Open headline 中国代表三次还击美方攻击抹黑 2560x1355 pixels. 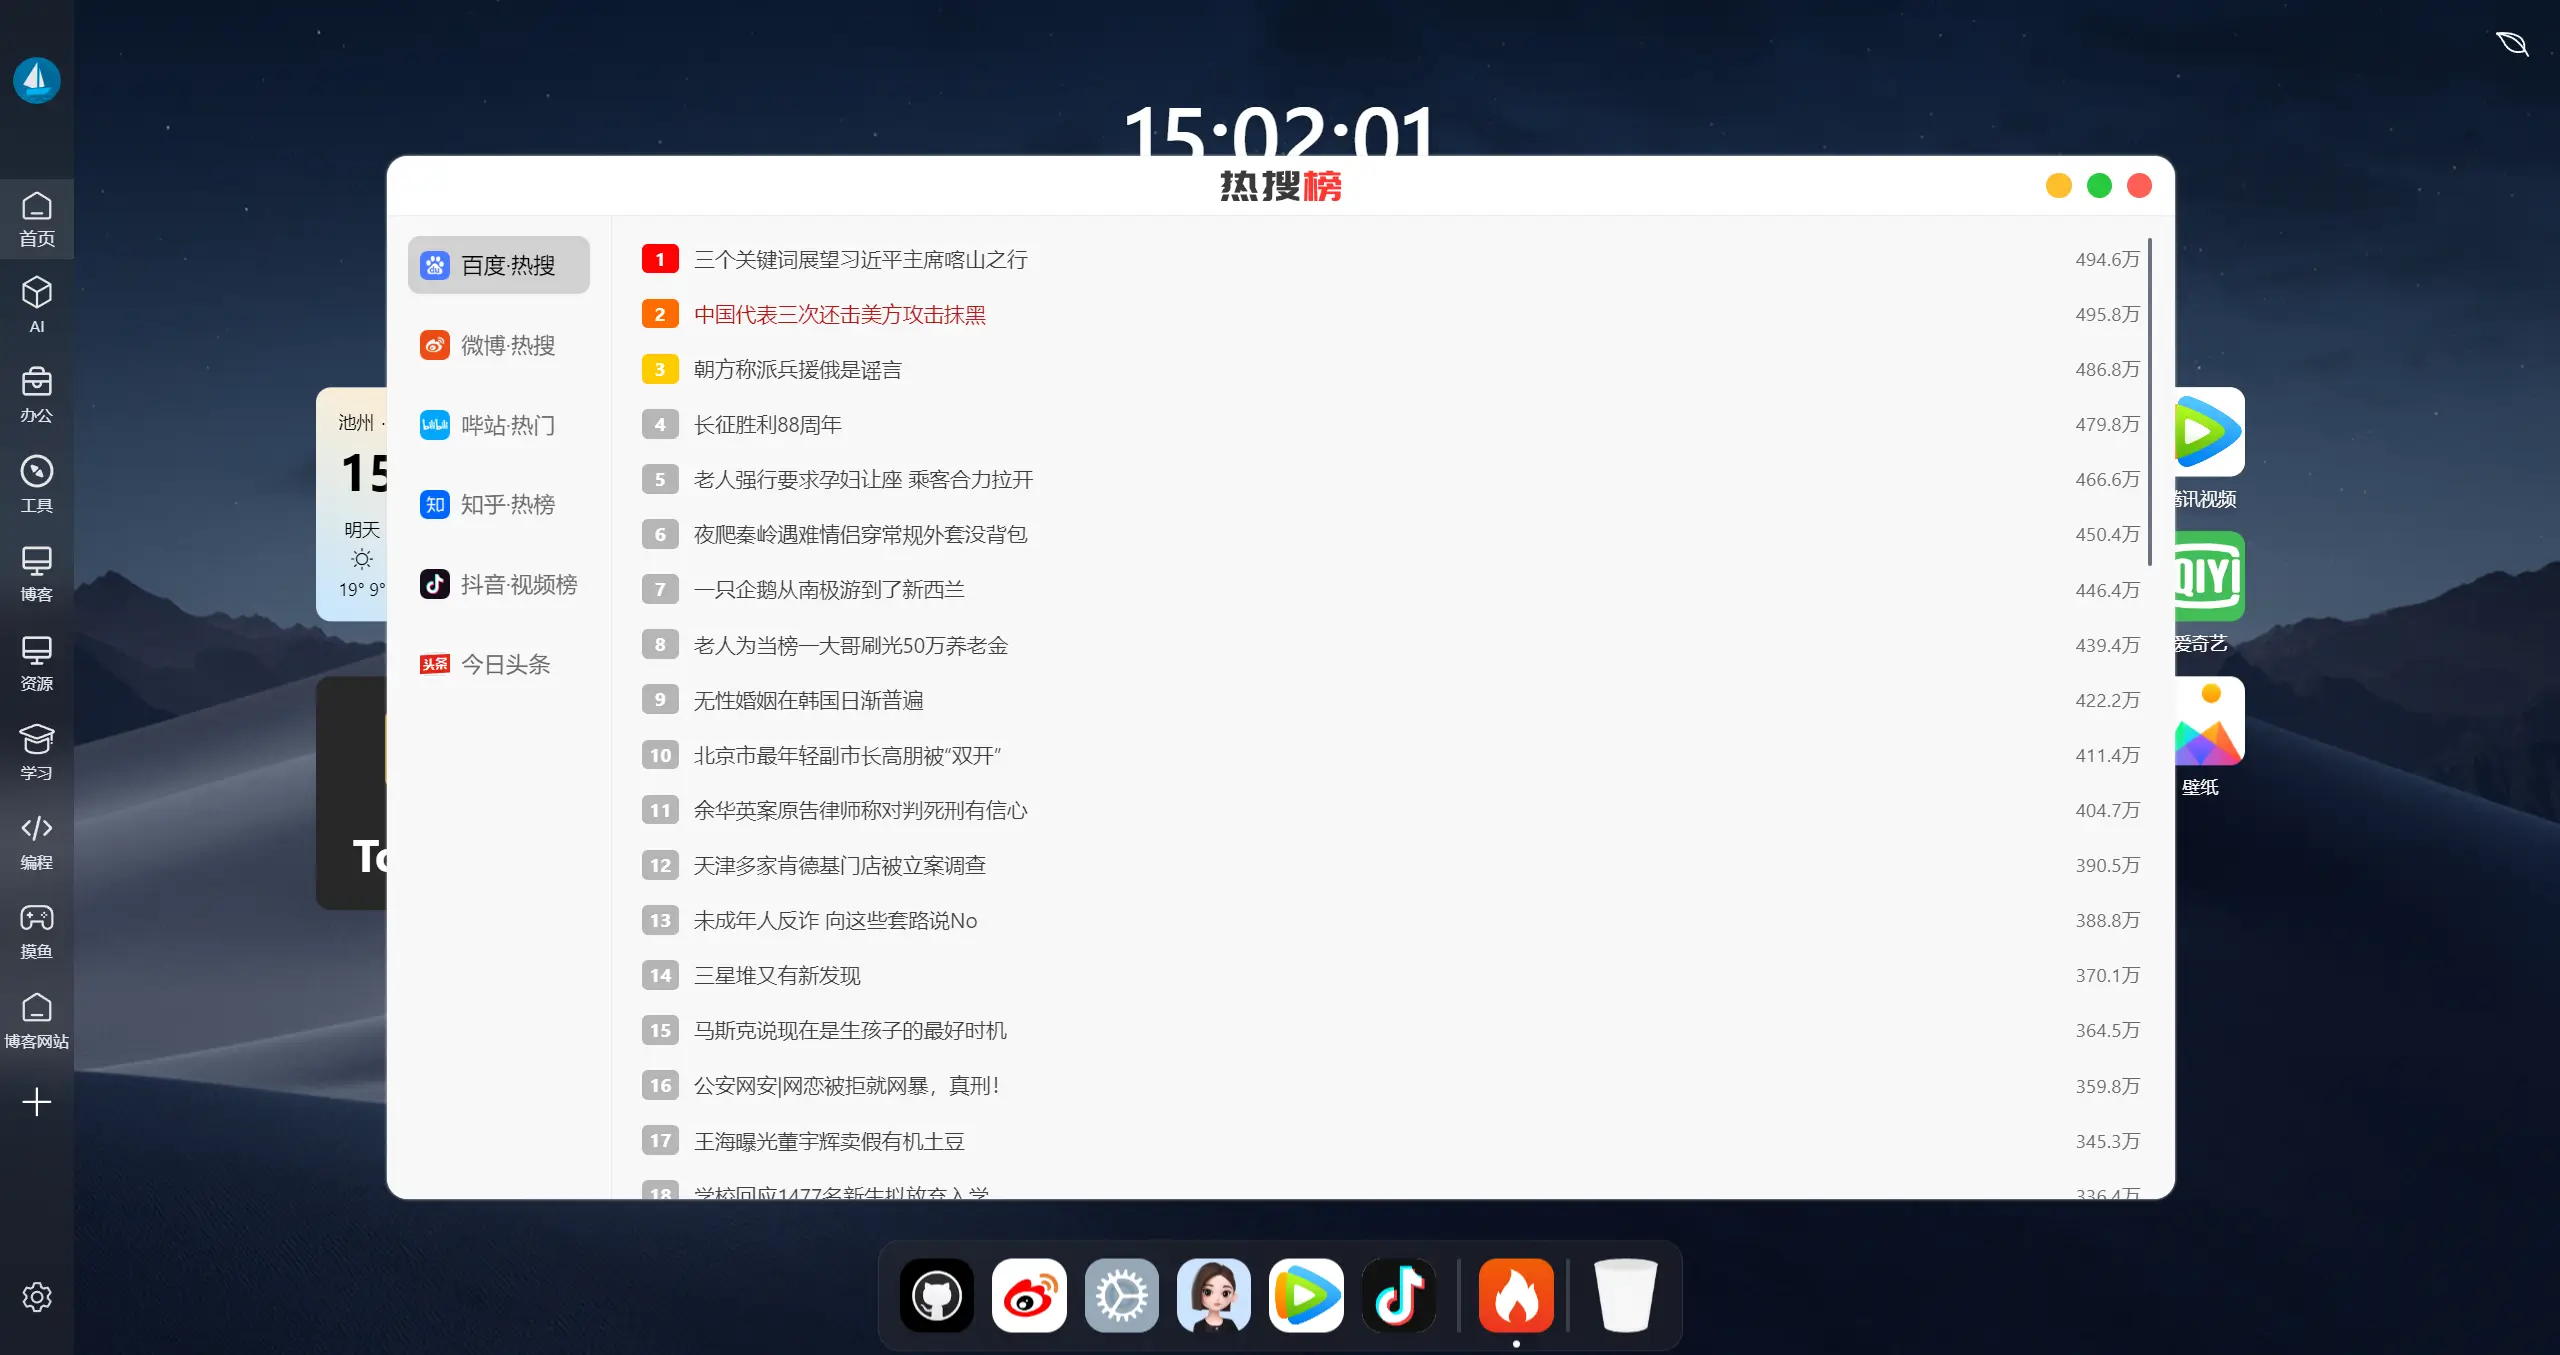pyautogui.click(x=839, y=315)
